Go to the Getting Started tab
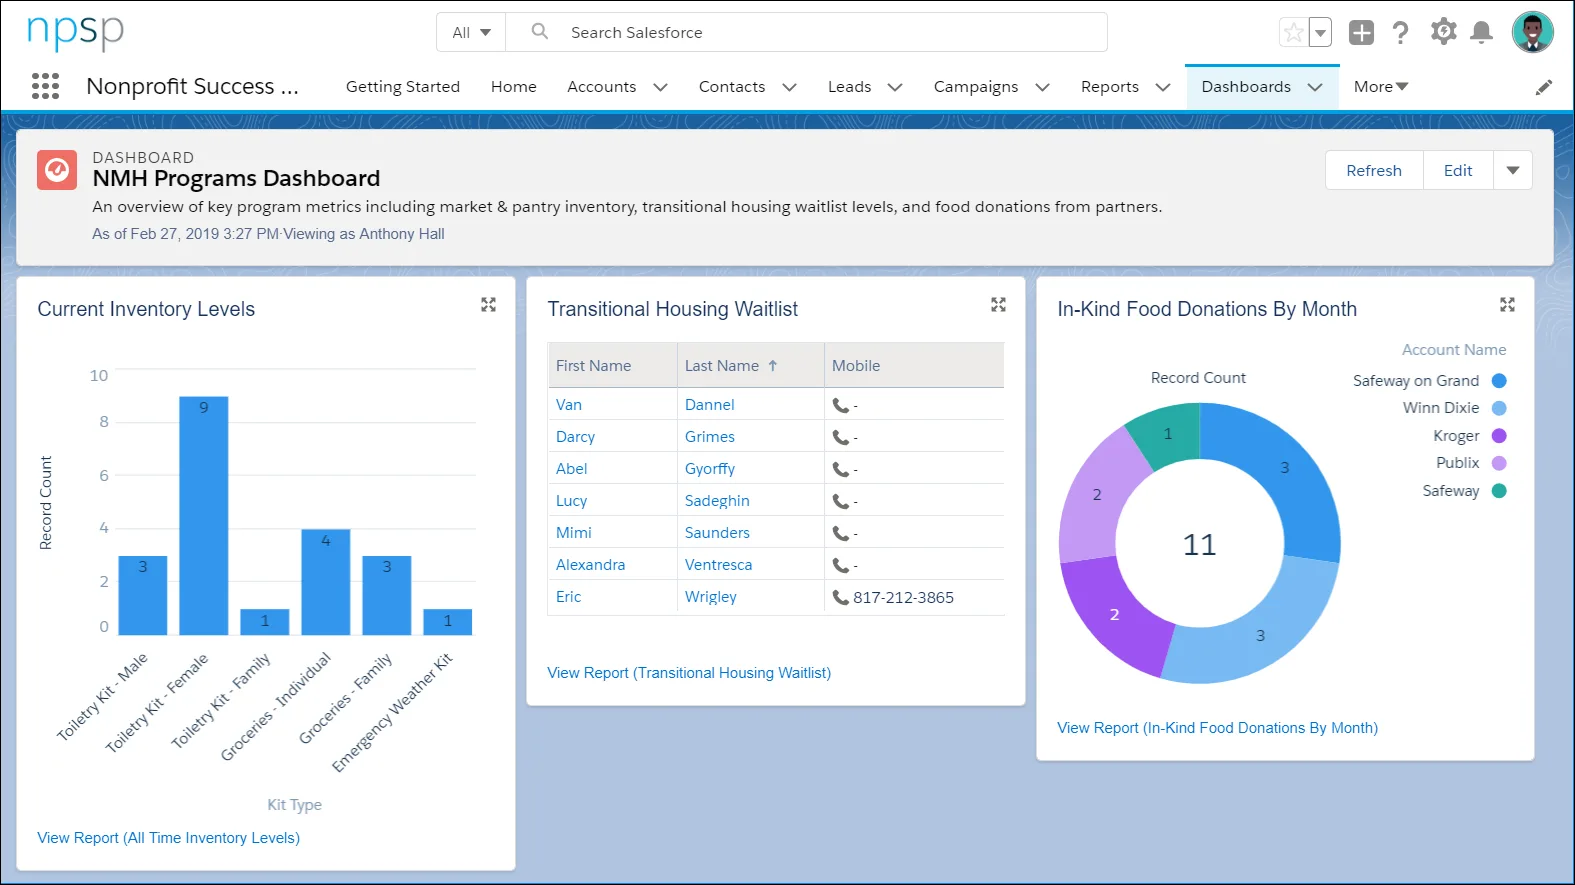 [x=403, y=87]
